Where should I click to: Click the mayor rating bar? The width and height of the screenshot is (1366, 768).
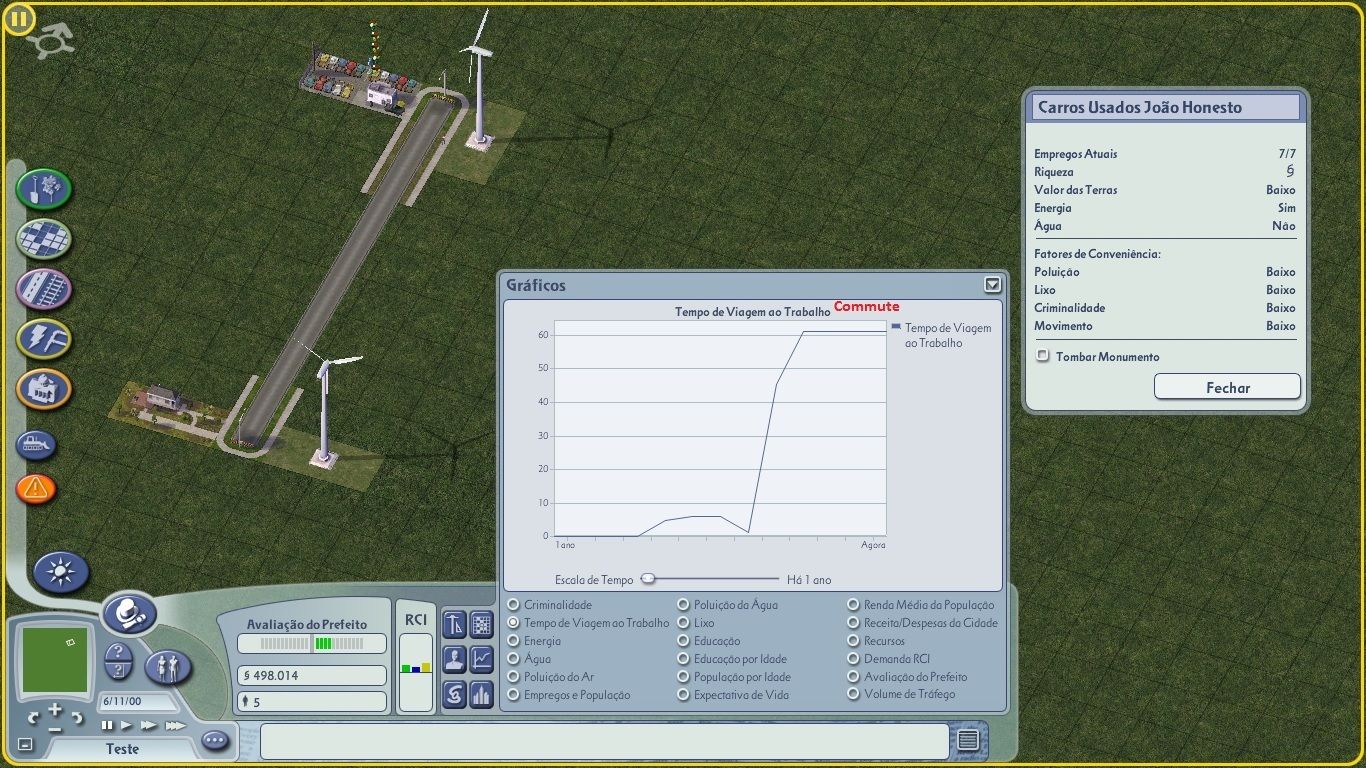311,643
